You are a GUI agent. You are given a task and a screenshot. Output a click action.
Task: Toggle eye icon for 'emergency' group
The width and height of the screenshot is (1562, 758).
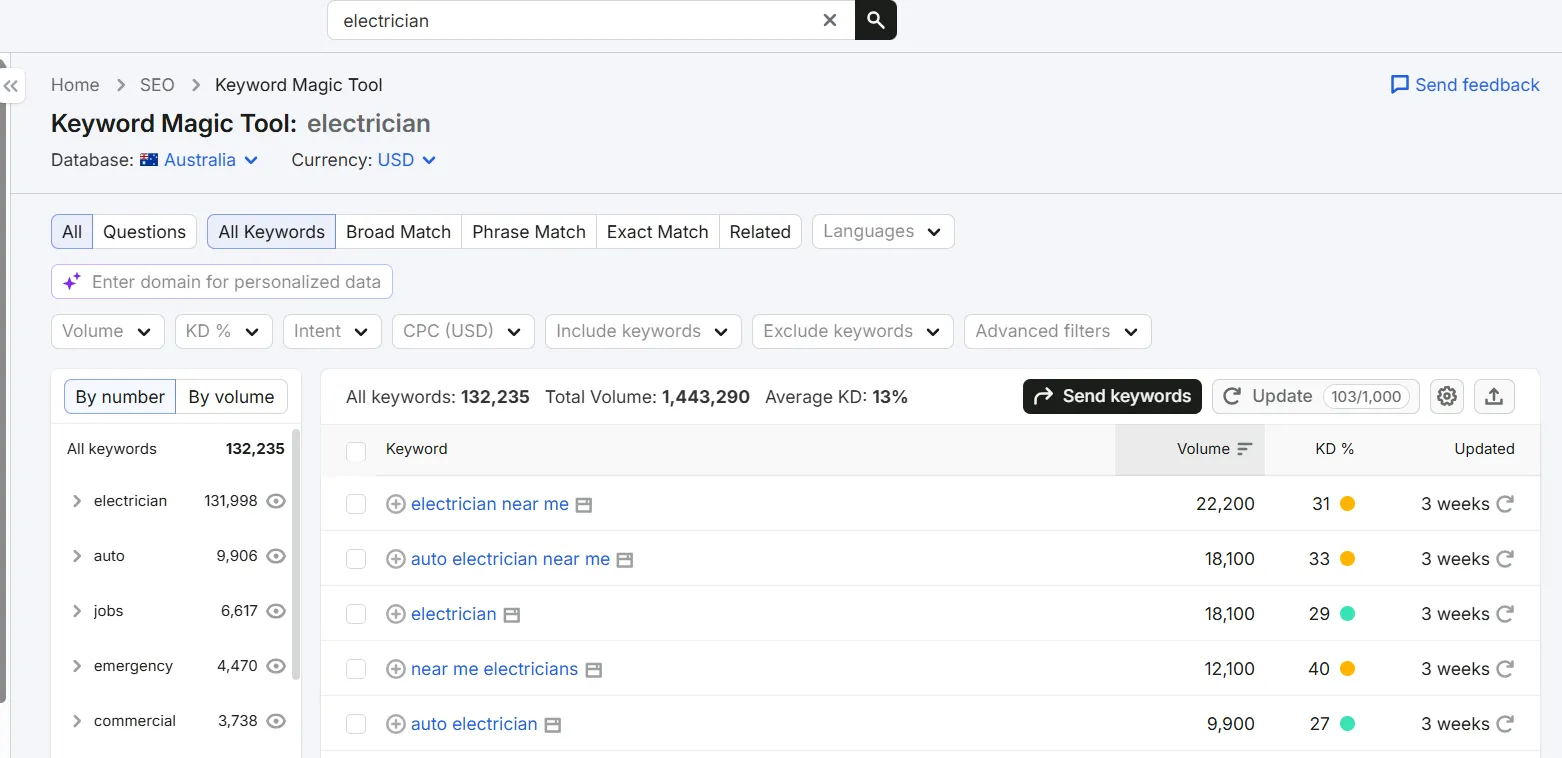tap(277, 666)
